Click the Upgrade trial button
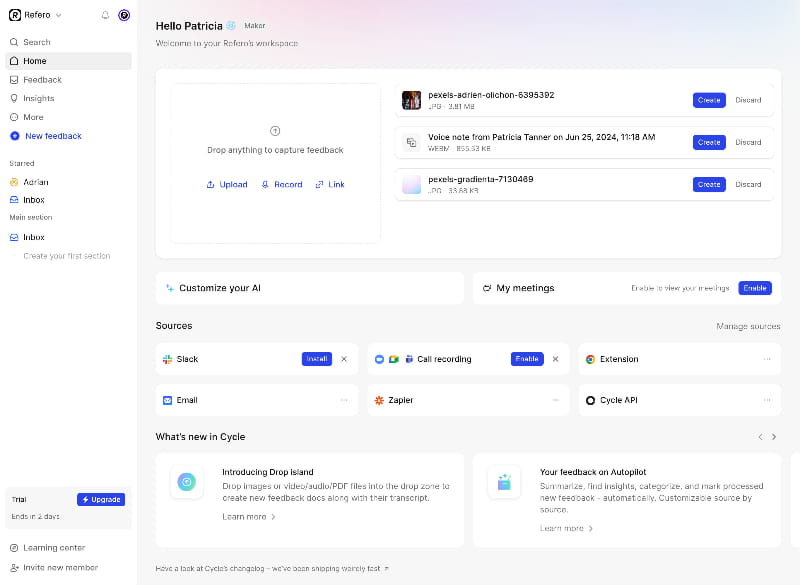This screenshot has width=800, height=585. (x=100, y=499)
